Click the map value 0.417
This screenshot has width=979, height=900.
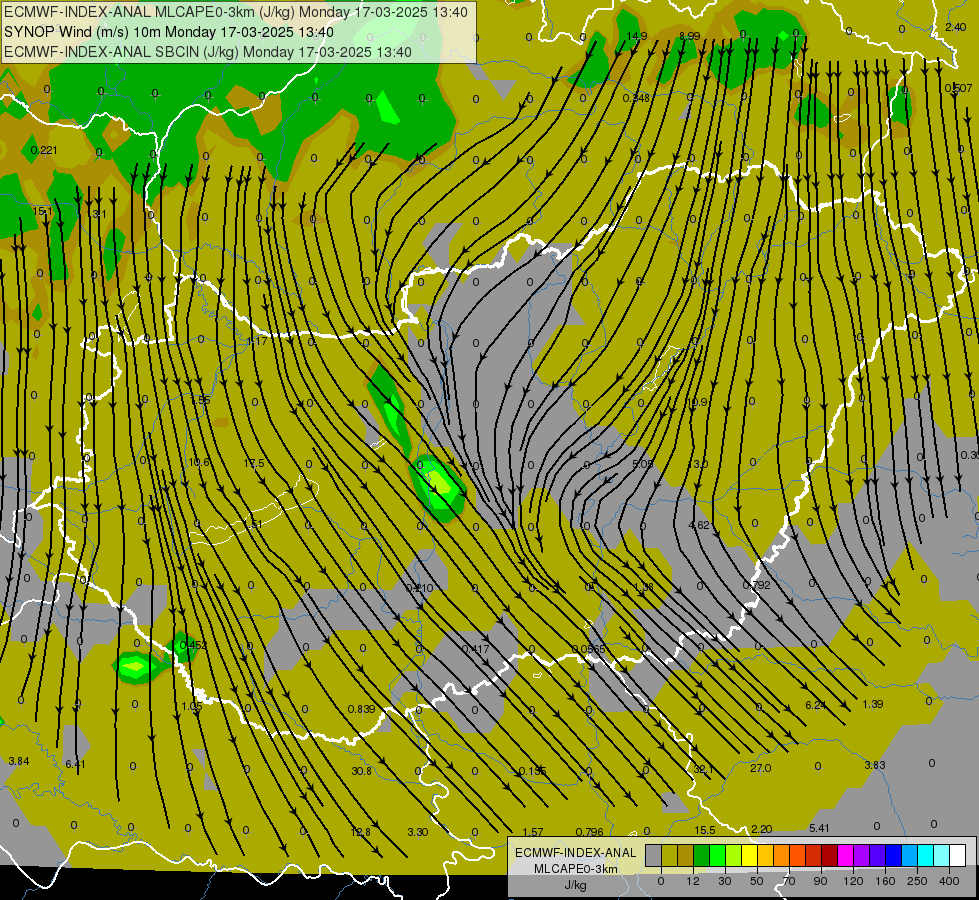(476, 649)
